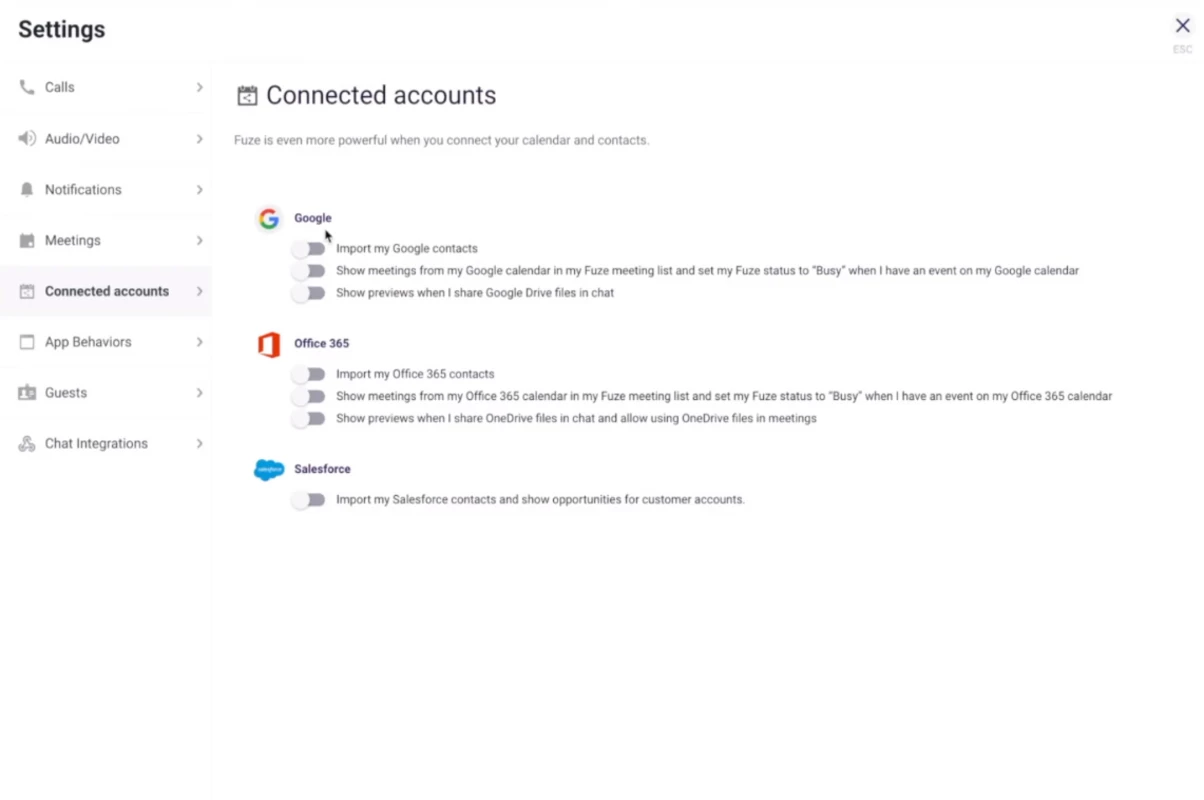Open the App Behaviors settings section

click(x=106, y=342)
